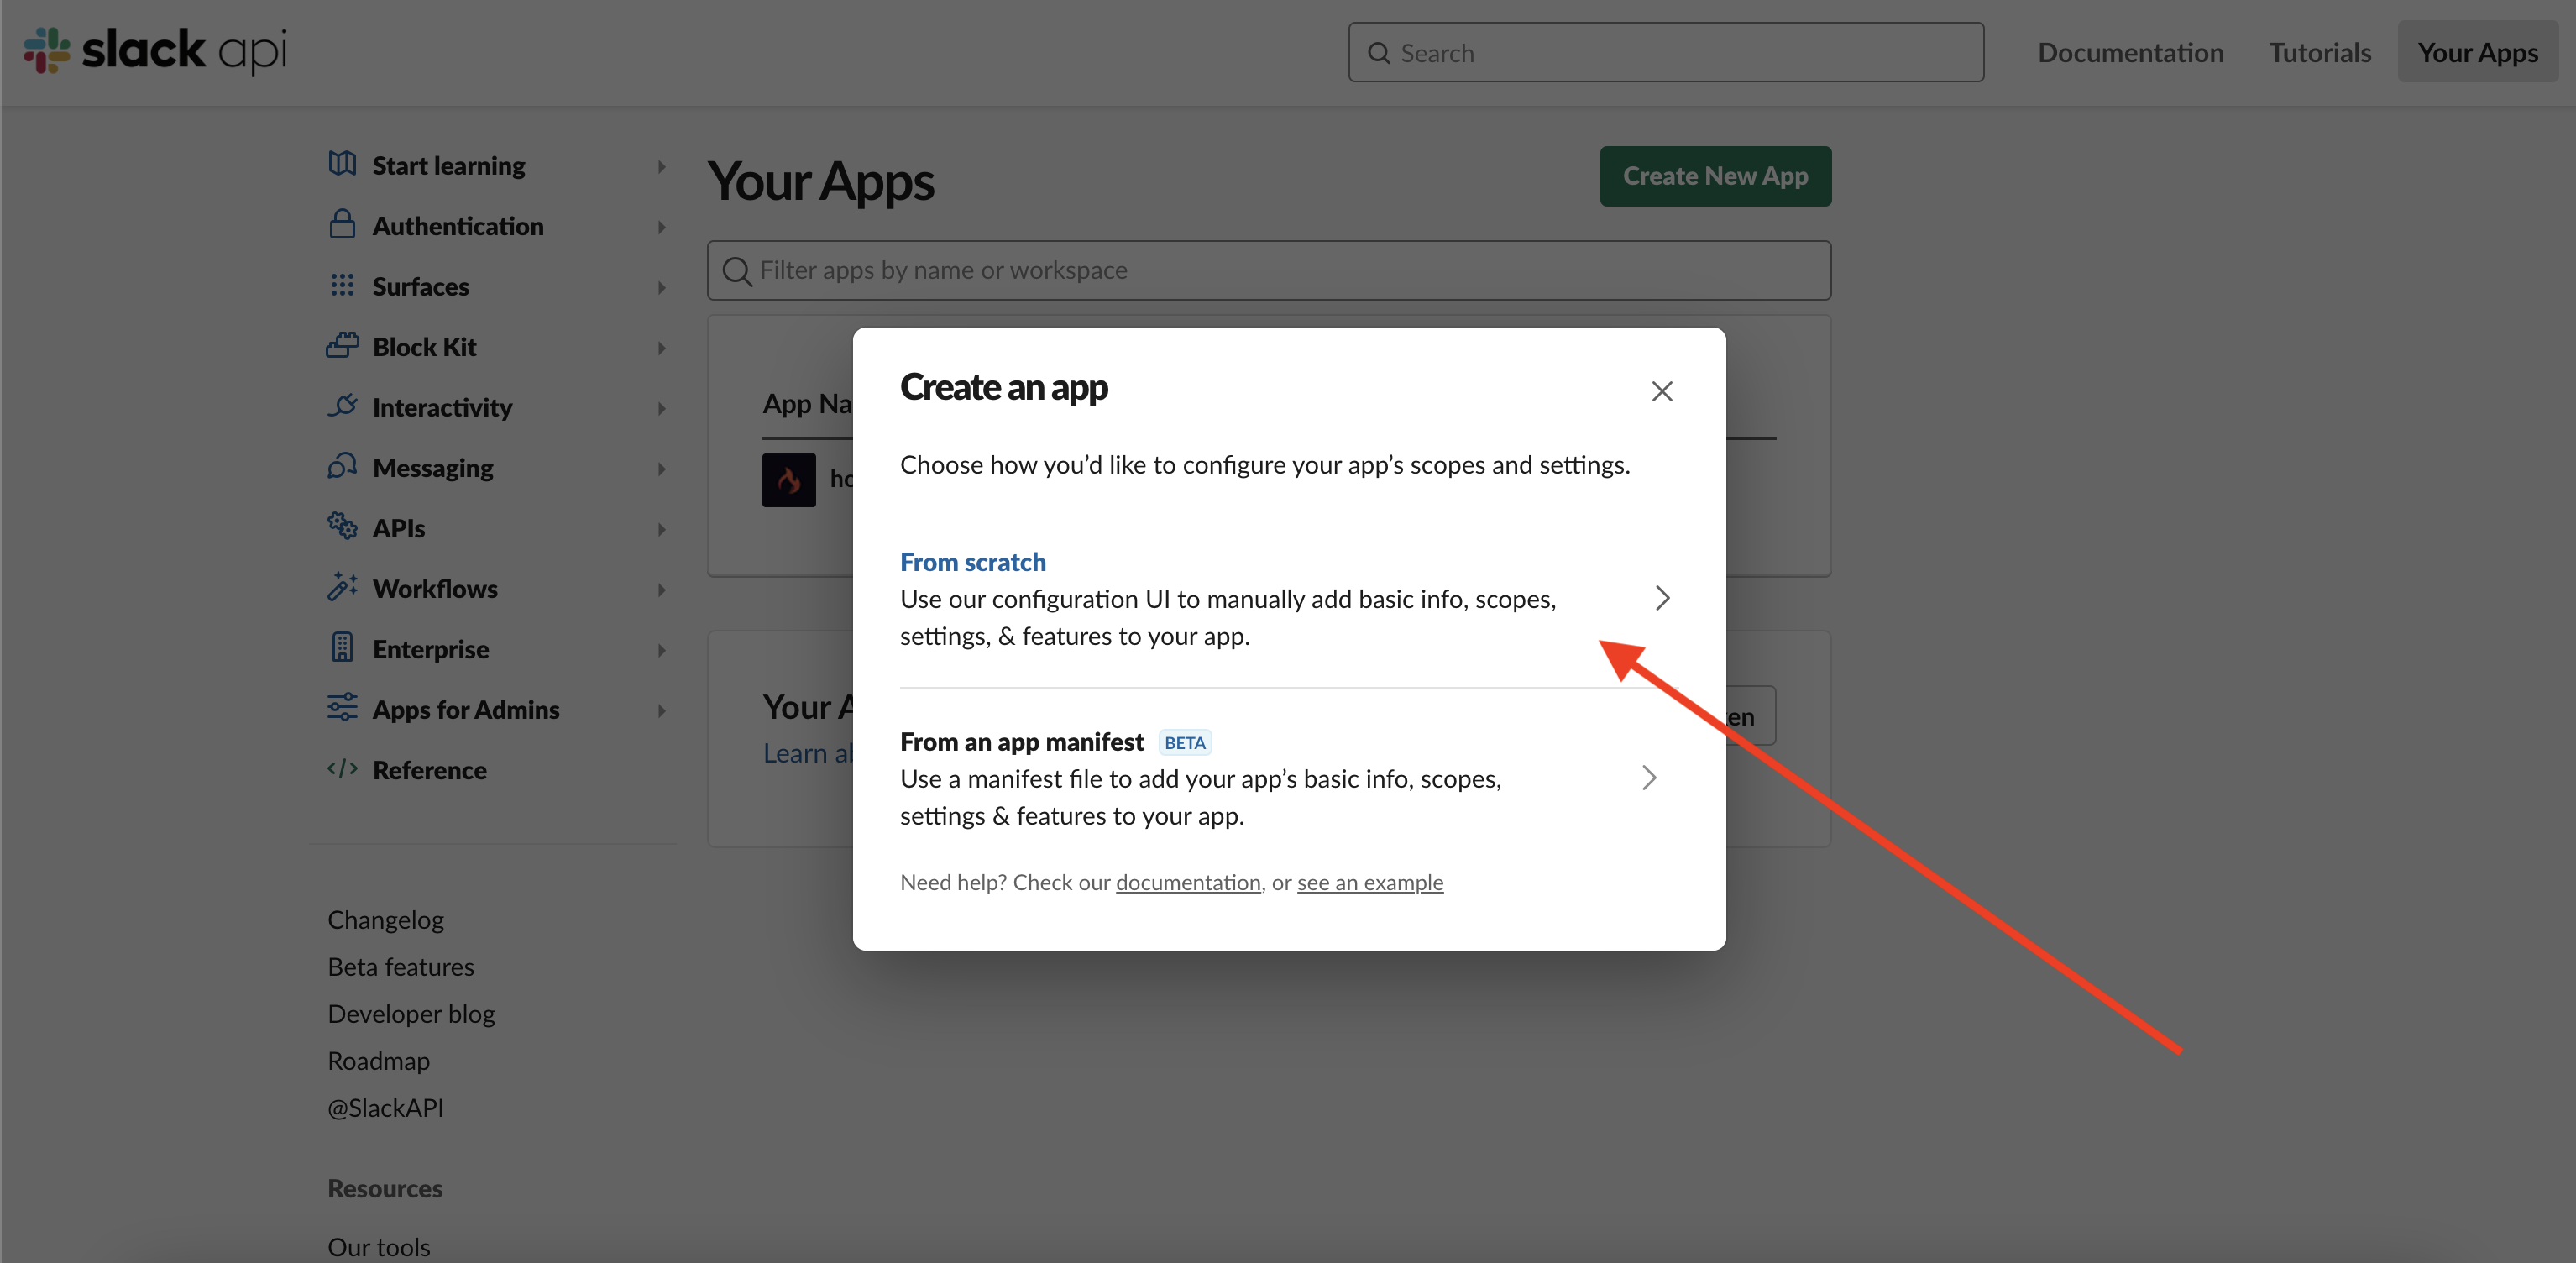Expand the Surfaces sidebar section arrow
The width and height of the screenshot is (2576, 1263).
661,288
